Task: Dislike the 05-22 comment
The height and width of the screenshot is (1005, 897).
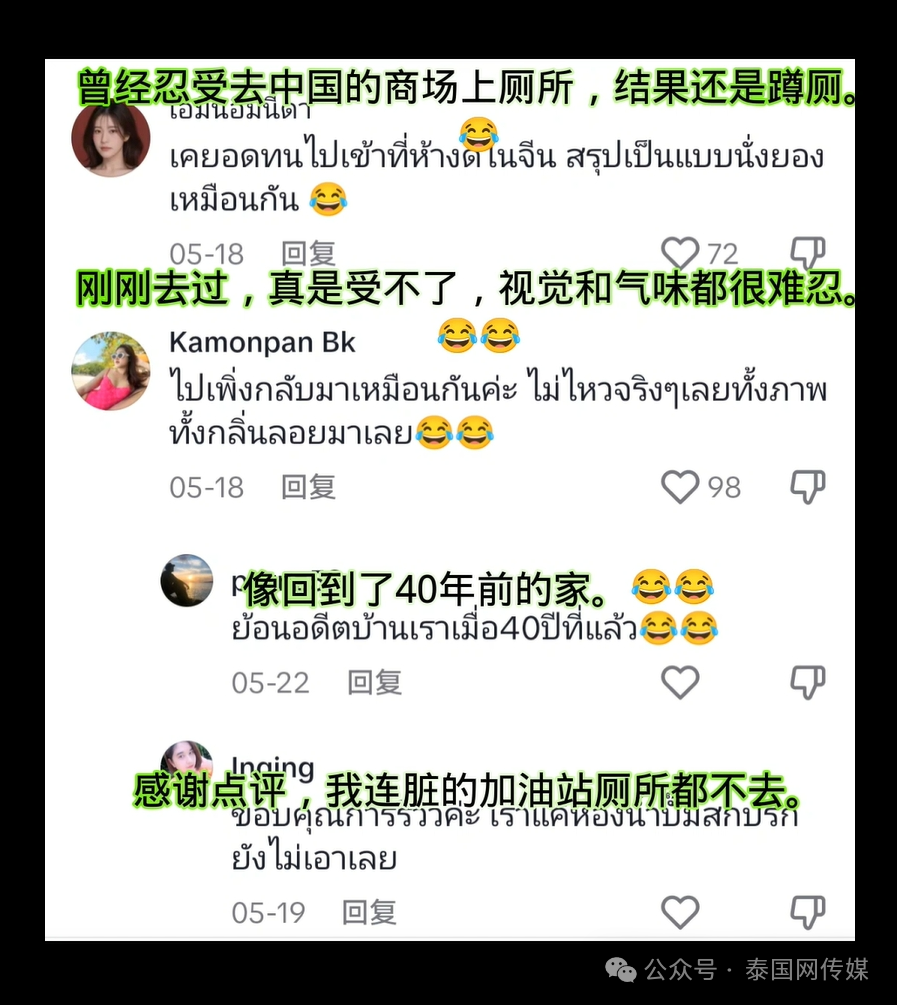Action: coord(808,682)
